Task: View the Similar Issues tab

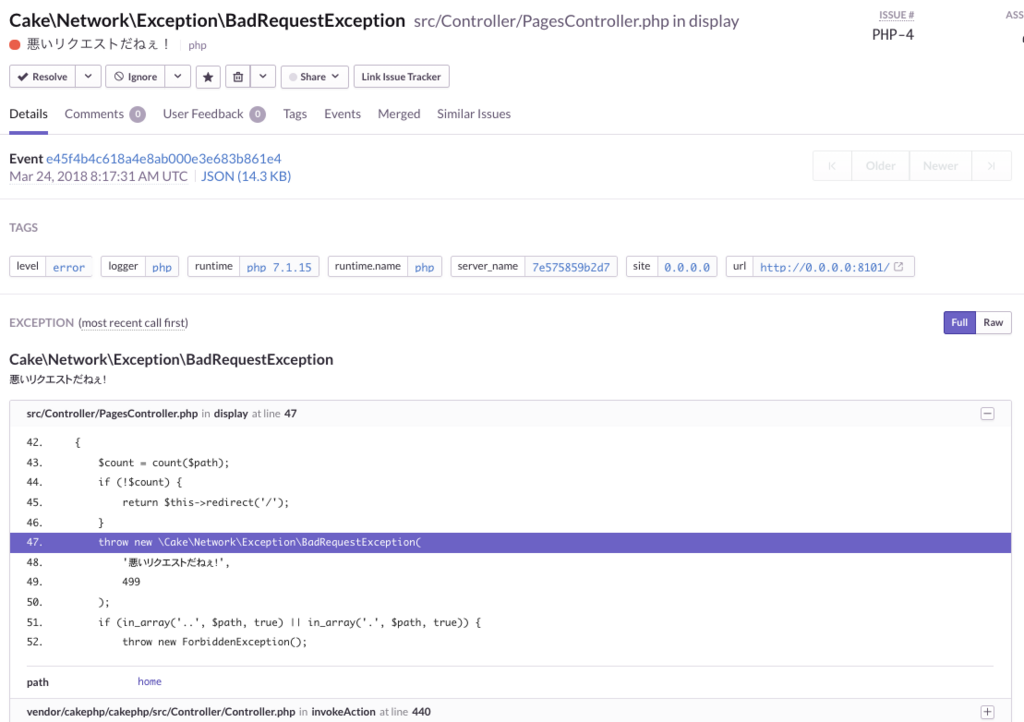Action: (x=473, y=114)
